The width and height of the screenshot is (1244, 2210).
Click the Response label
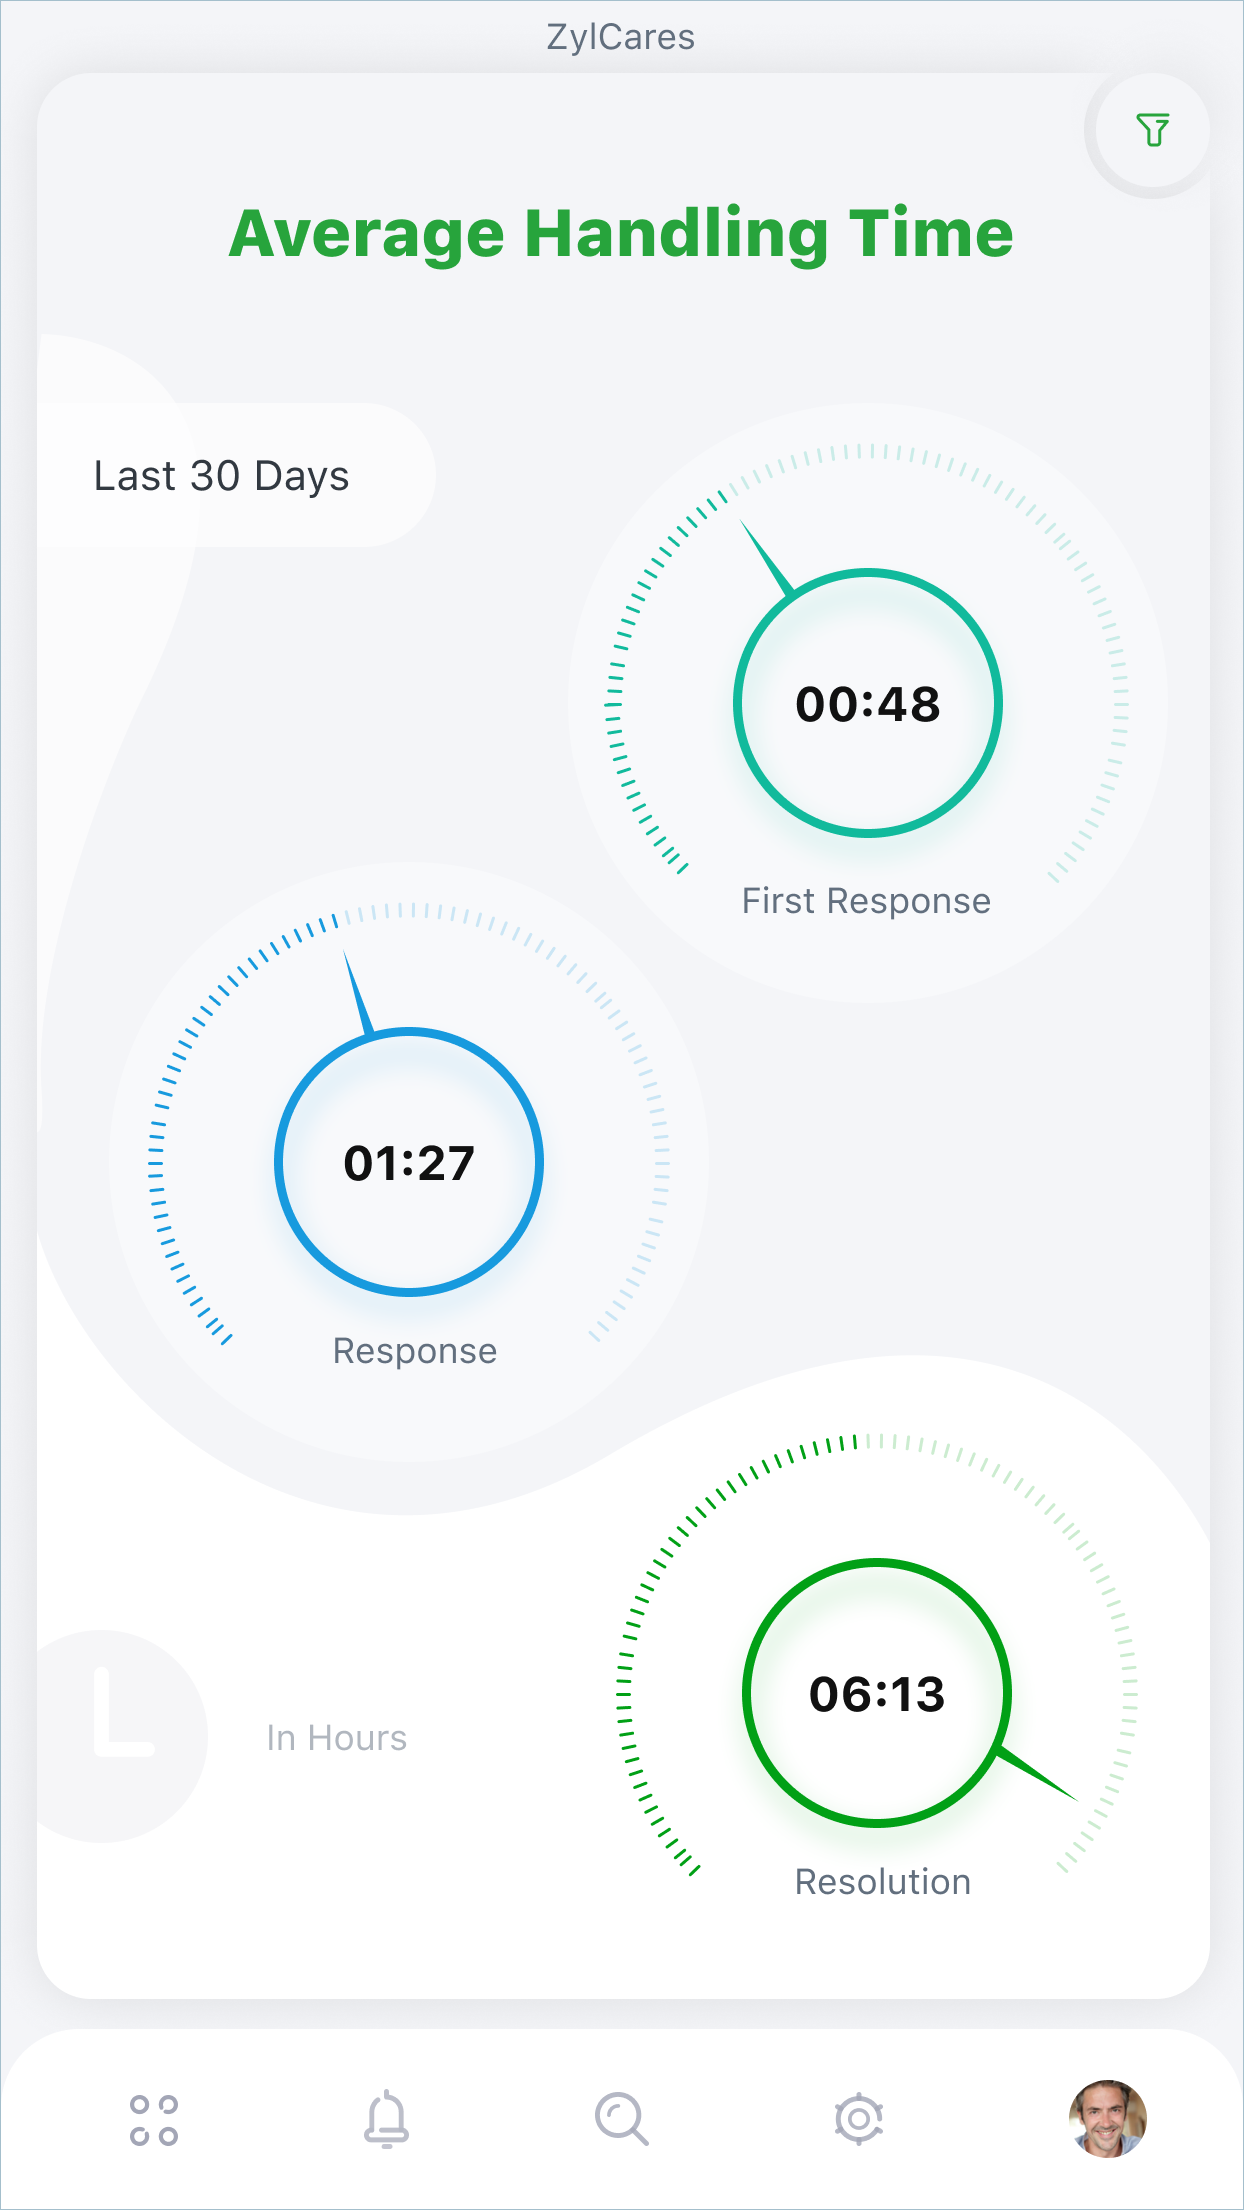point(415,1351)
